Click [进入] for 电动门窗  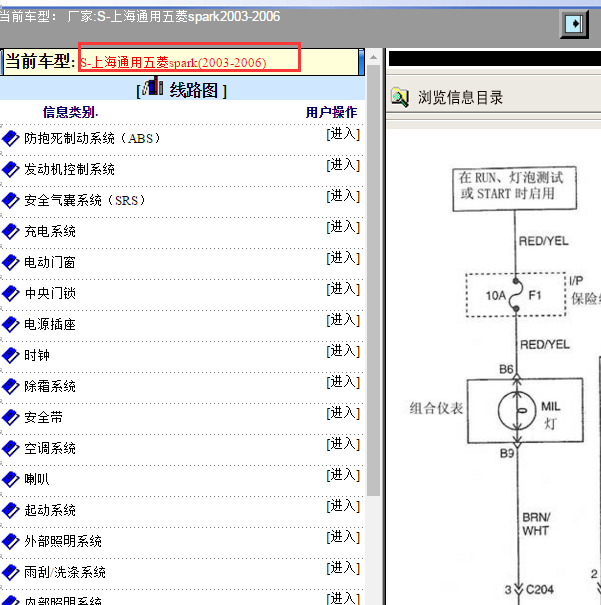click(343, 258)
